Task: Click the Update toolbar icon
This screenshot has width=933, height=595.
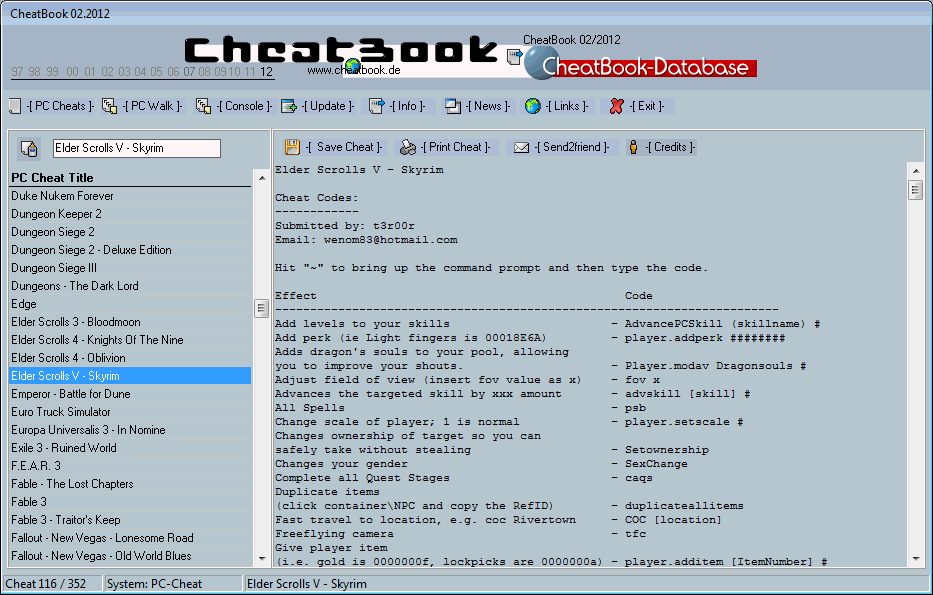Action: 289,107
